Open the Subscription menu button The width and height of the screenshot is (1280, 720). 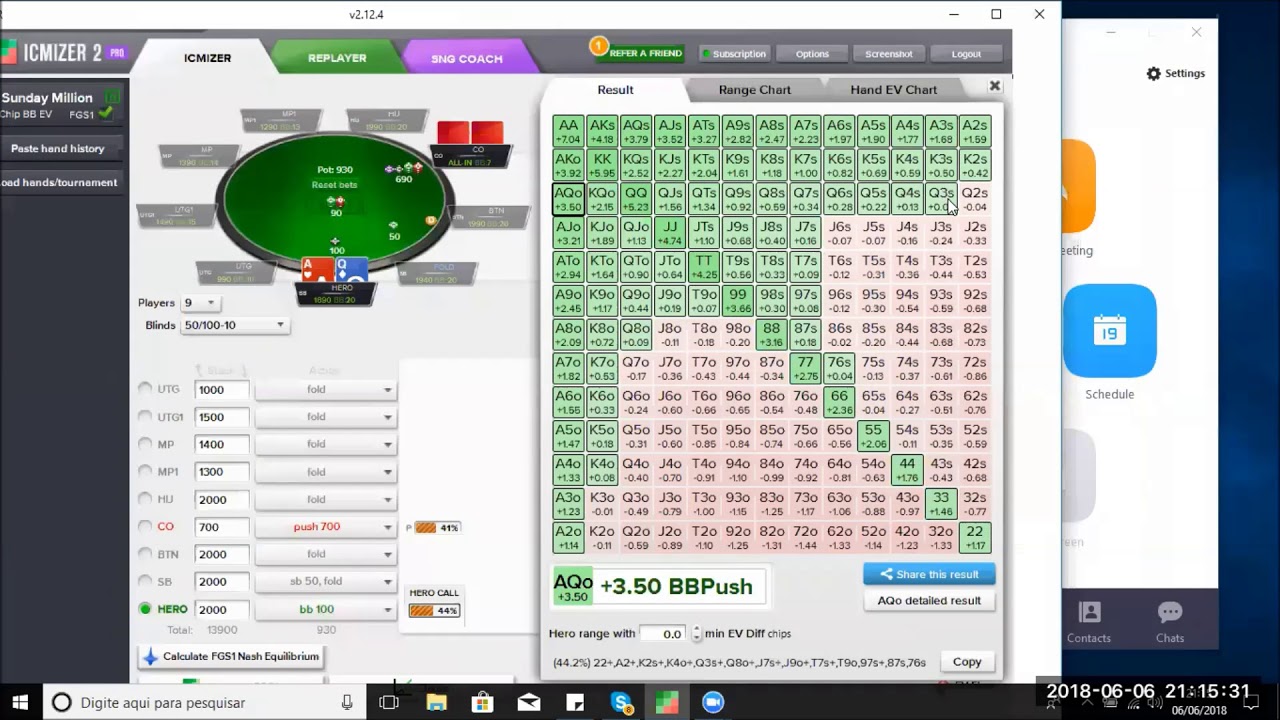click(x=733, y=54)
